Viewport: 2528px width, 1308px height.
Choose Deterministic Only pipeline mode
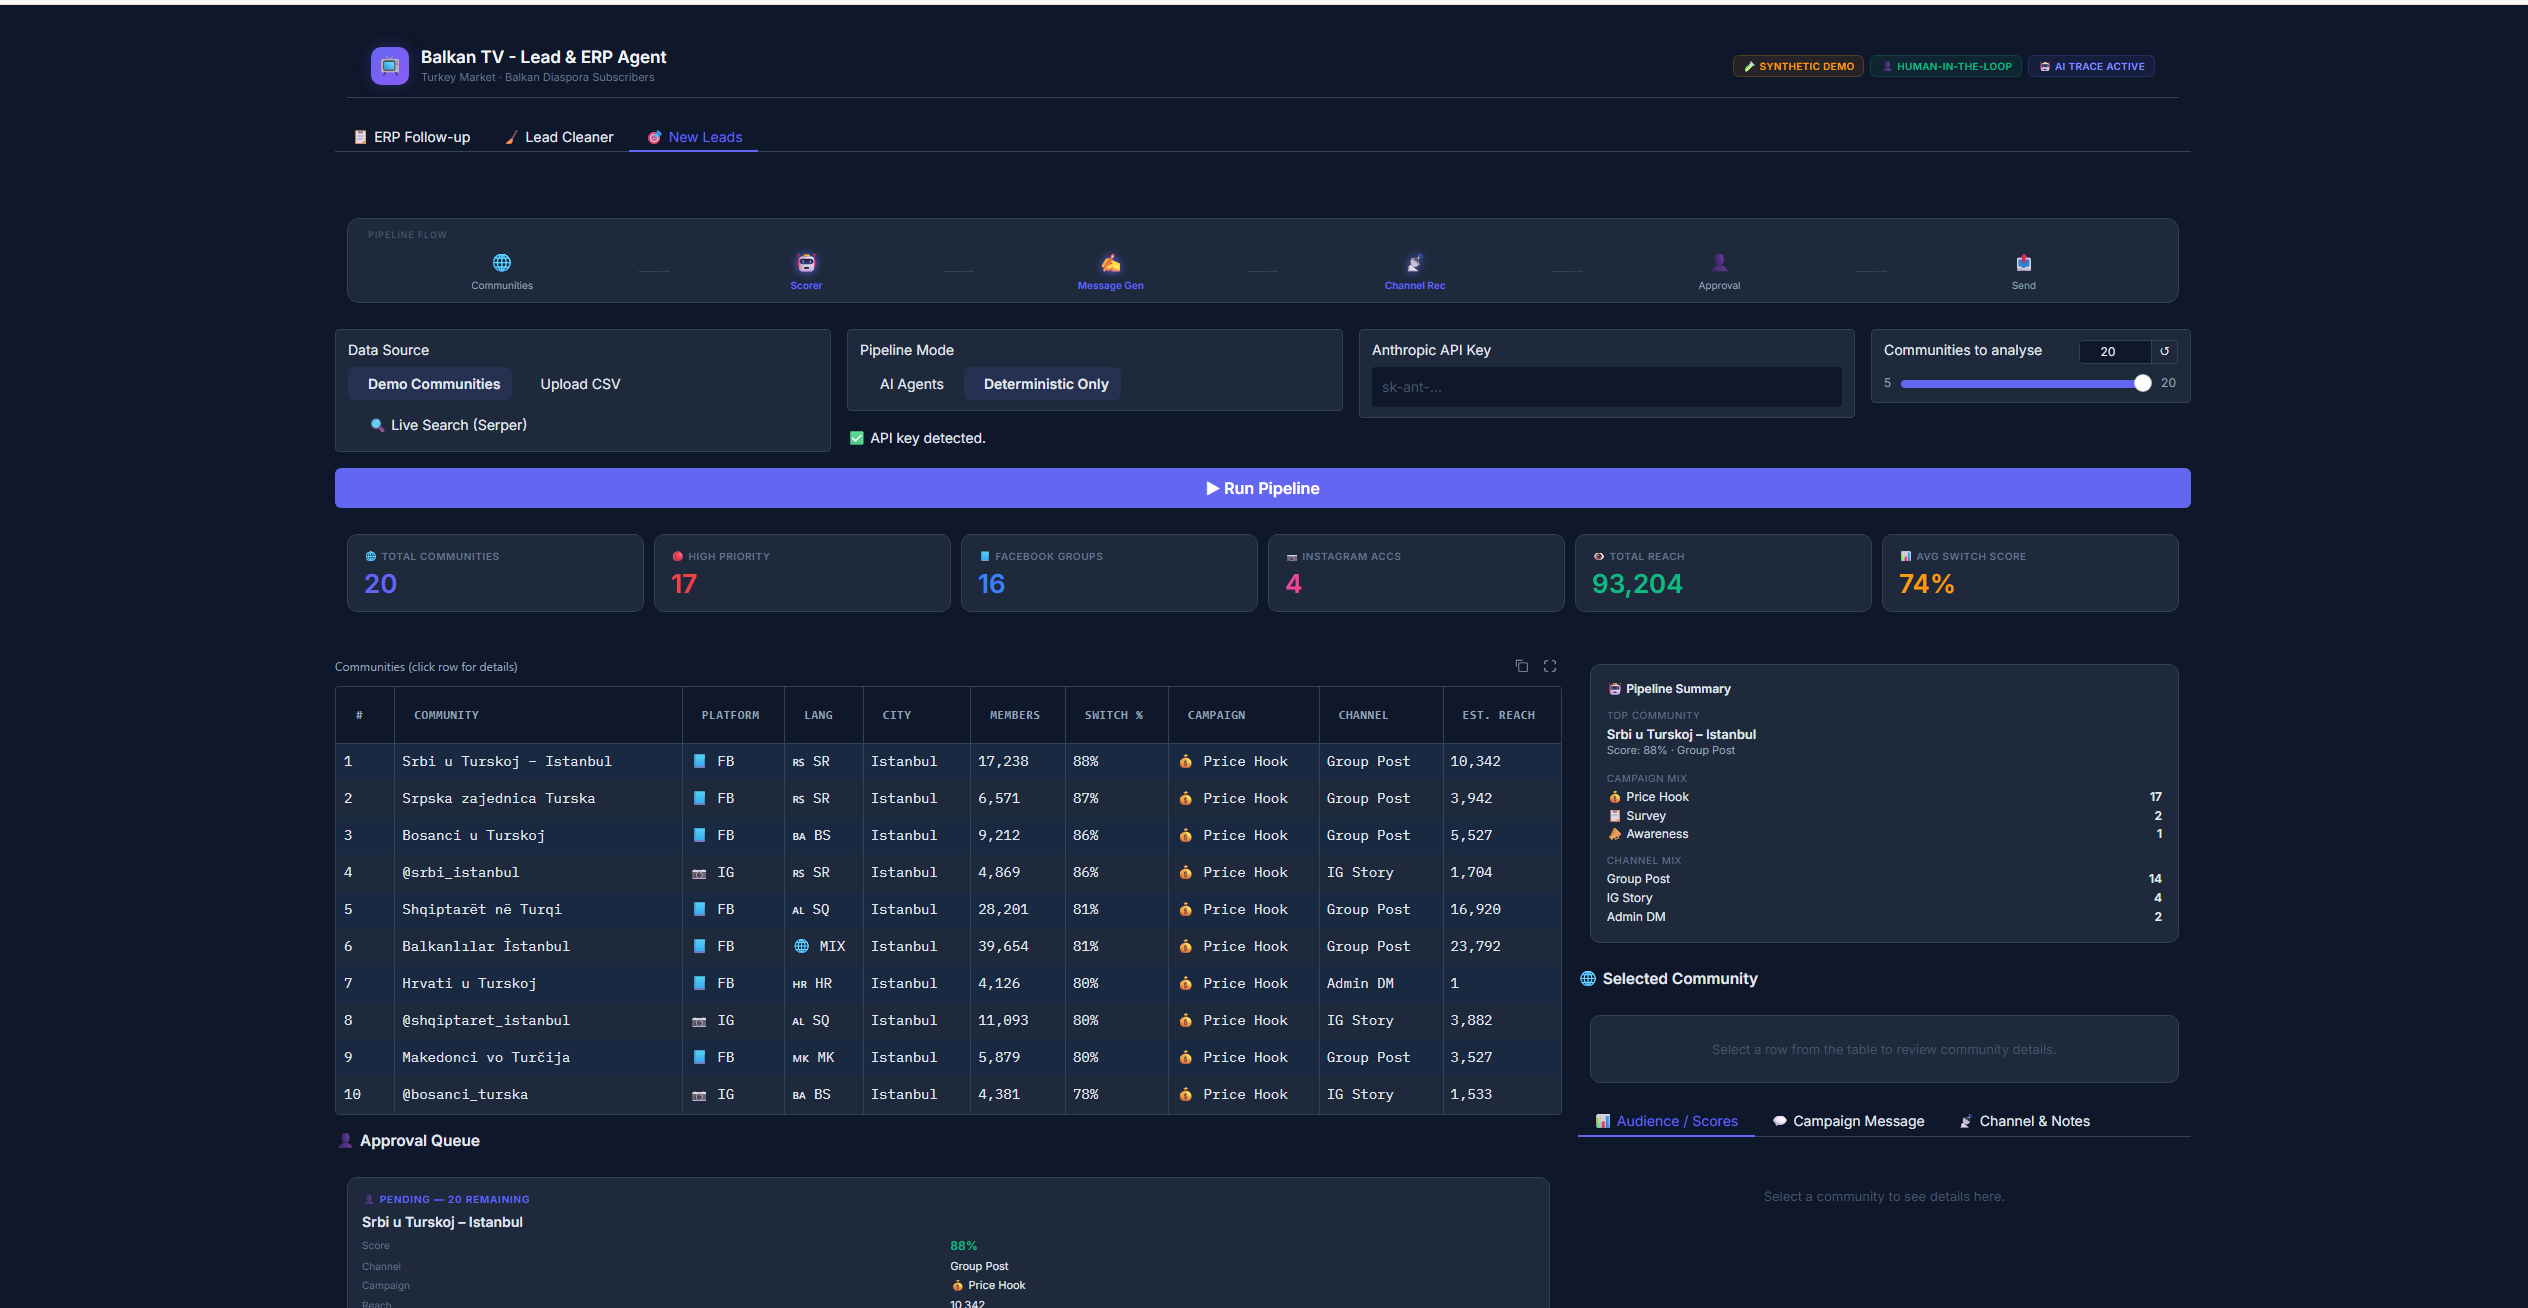pos(1042,384)
